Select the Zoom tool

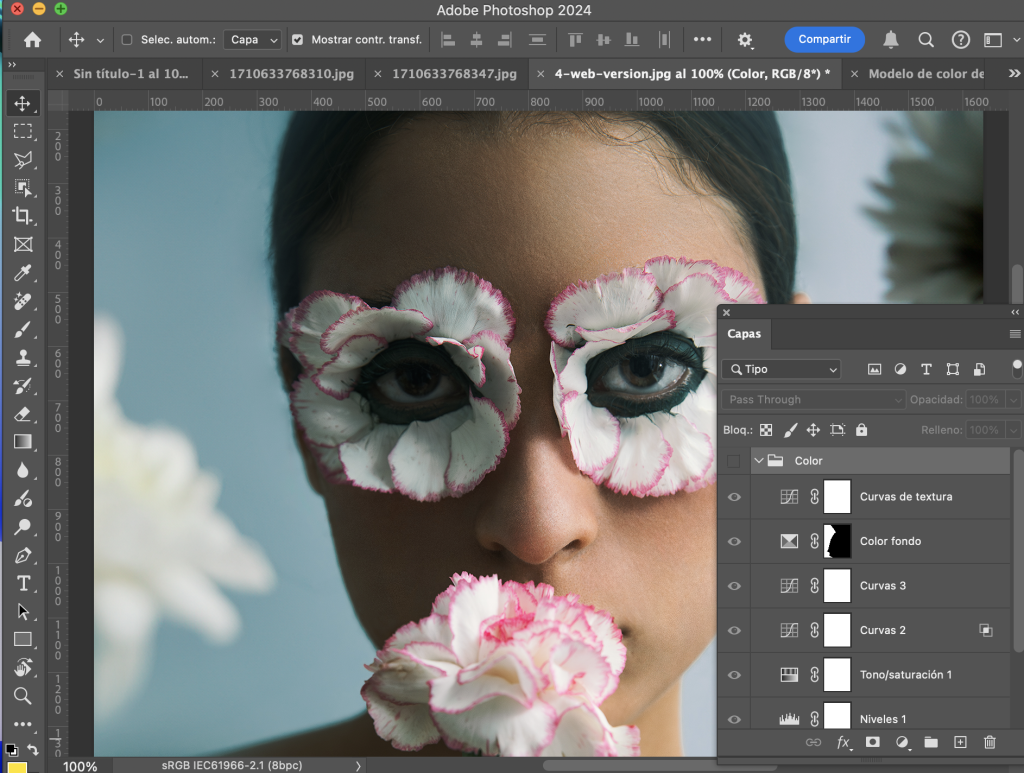pyautogui.click(x=22, y=696)
